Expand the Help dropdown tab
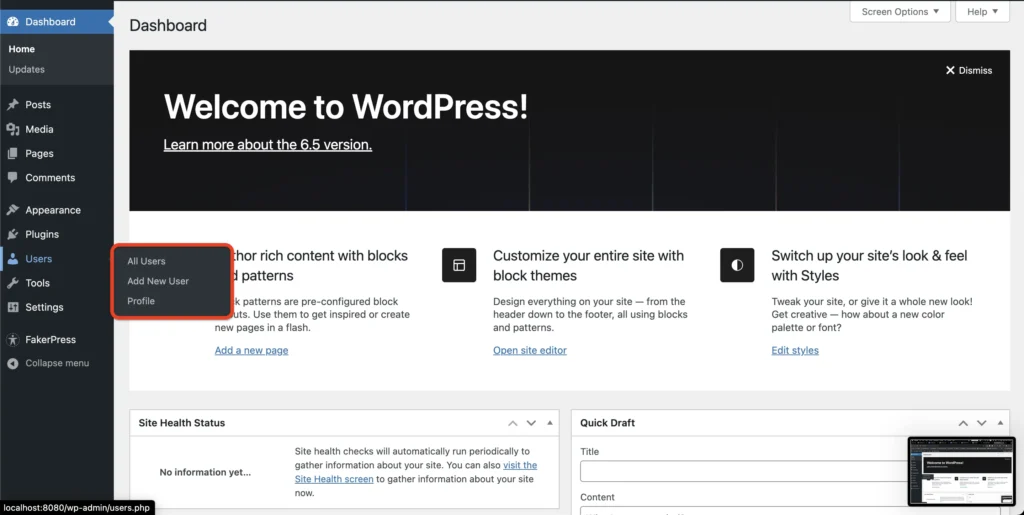The height and width of the screenshot is (515, 1024). (x=983, y=12)
